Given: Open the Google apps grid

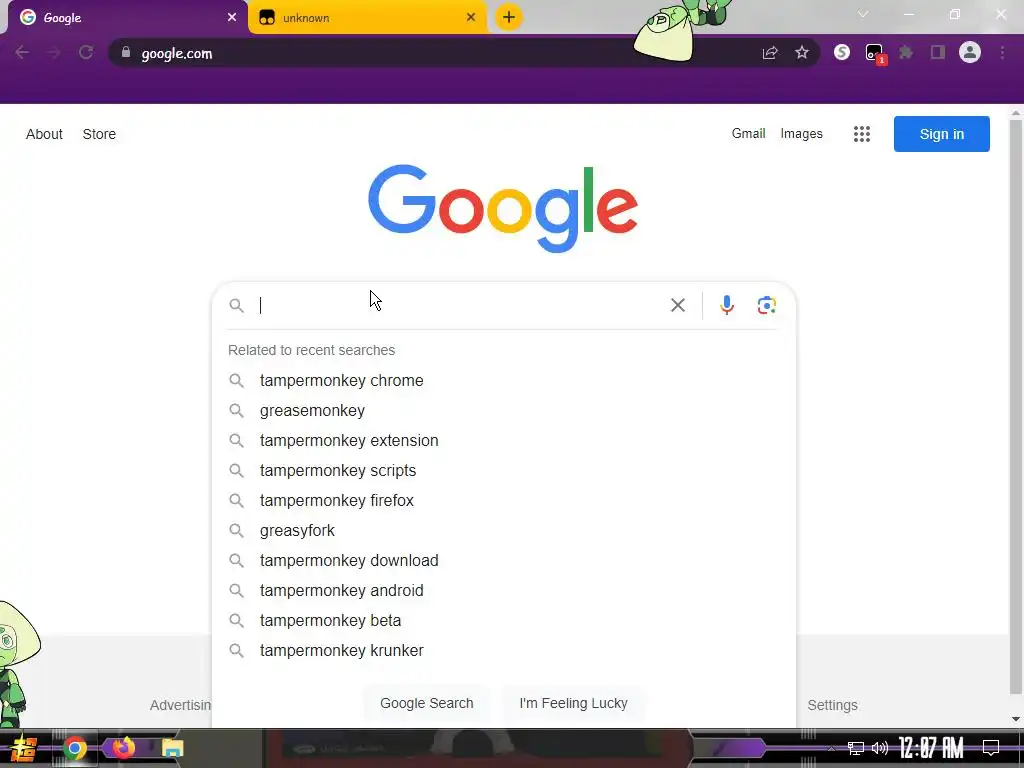Looking at the screenshot, I should pos(862,134).
